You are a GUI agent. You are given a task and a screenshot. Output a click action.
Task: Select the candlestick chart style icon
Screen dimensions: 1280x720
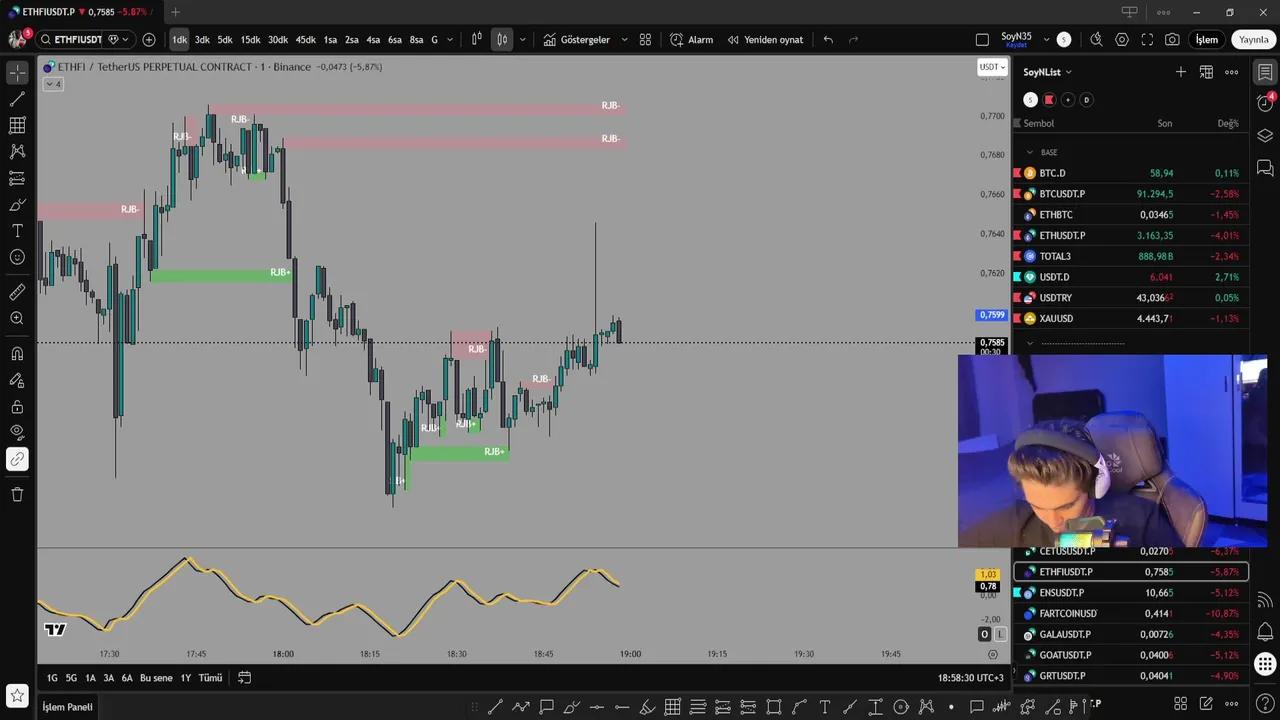point(502,40)
